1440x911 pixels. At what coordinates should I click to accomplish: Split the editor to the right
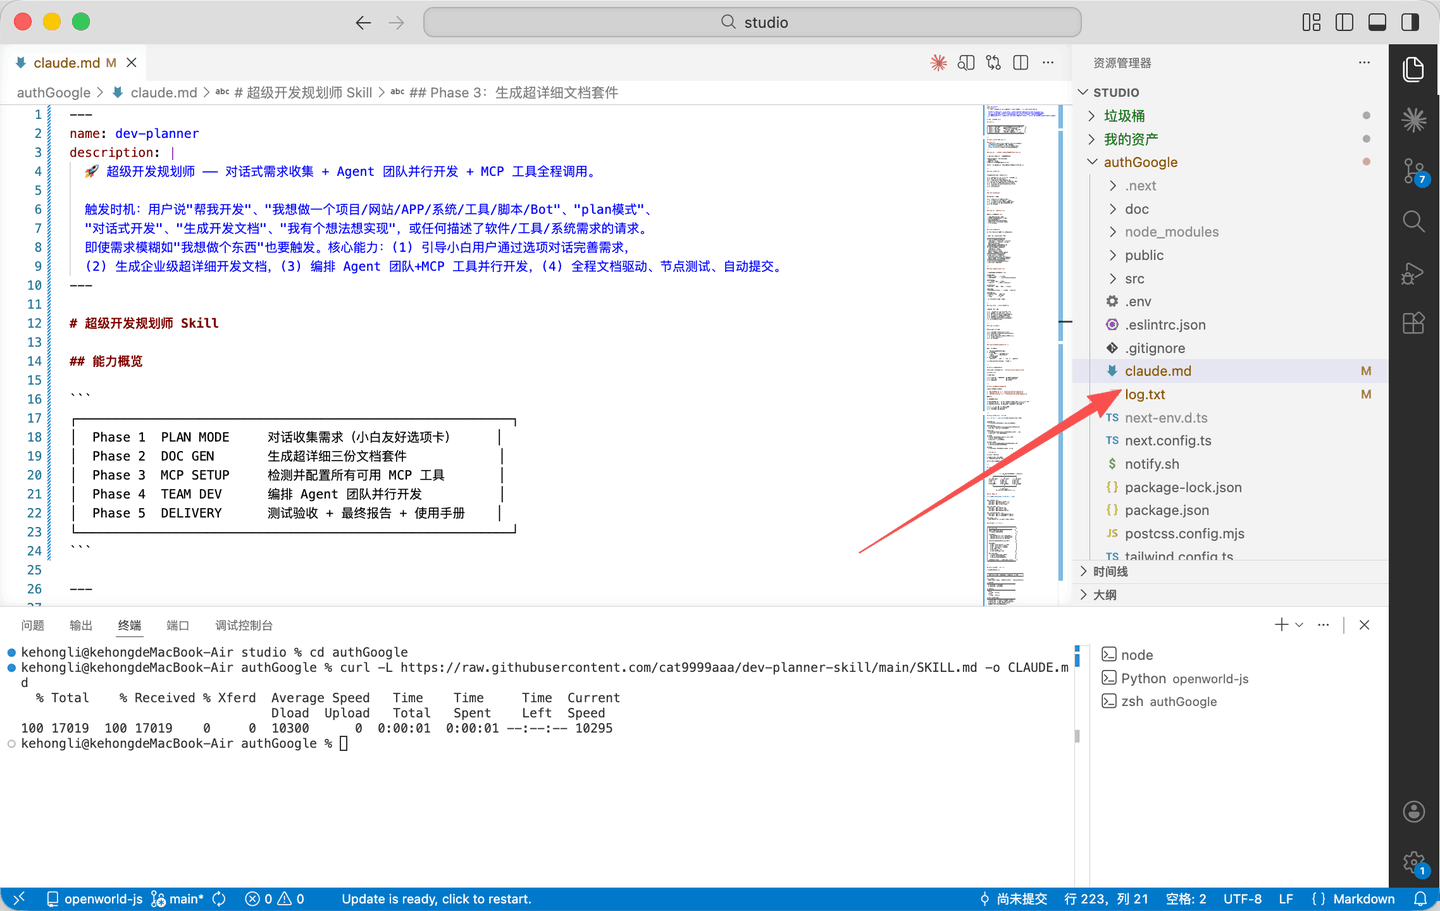pyautogui.click(x=1020, y=62)
